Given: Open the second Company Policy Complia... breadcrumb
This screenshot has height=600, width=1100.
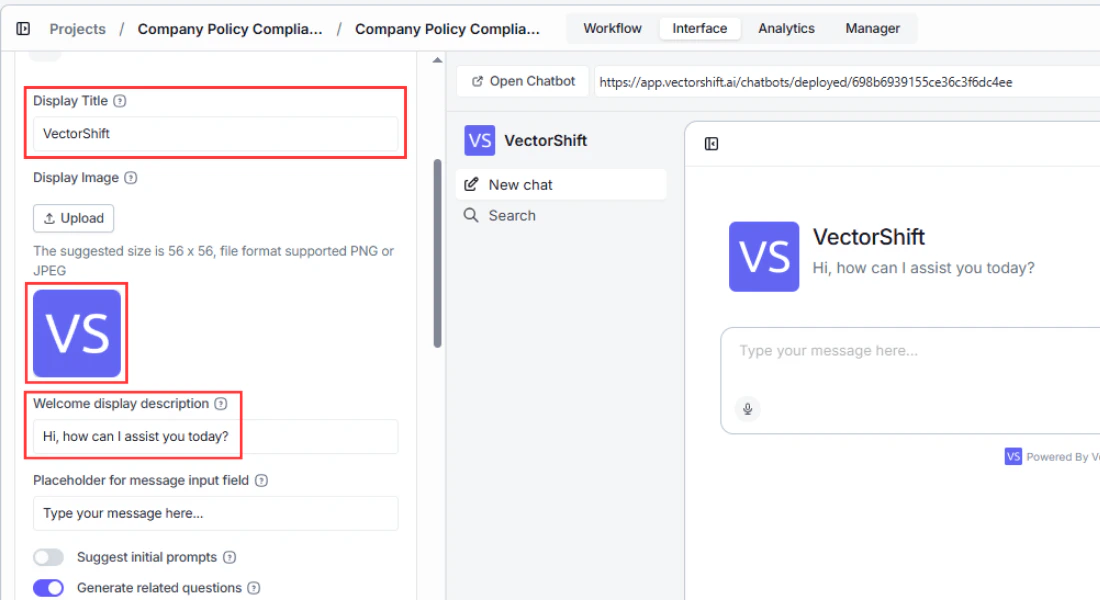Looking at the screenshot, I should pos(448,29).
